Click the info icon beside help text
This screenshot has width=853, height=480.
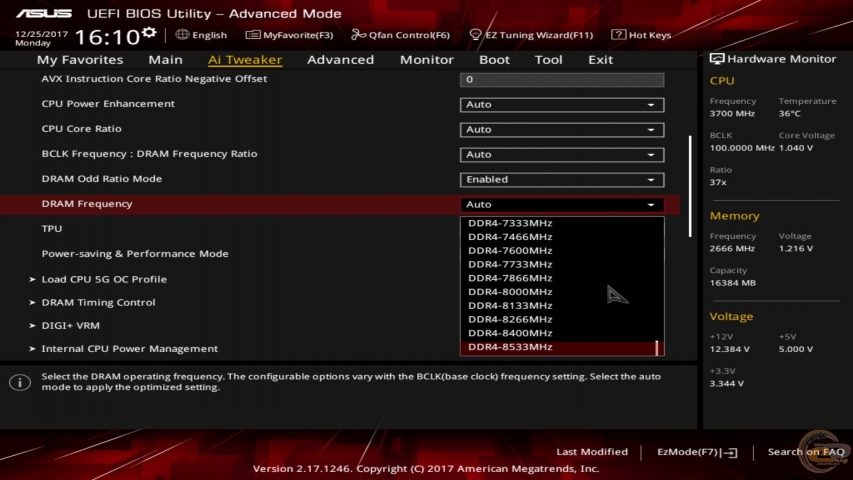[20, 383]
